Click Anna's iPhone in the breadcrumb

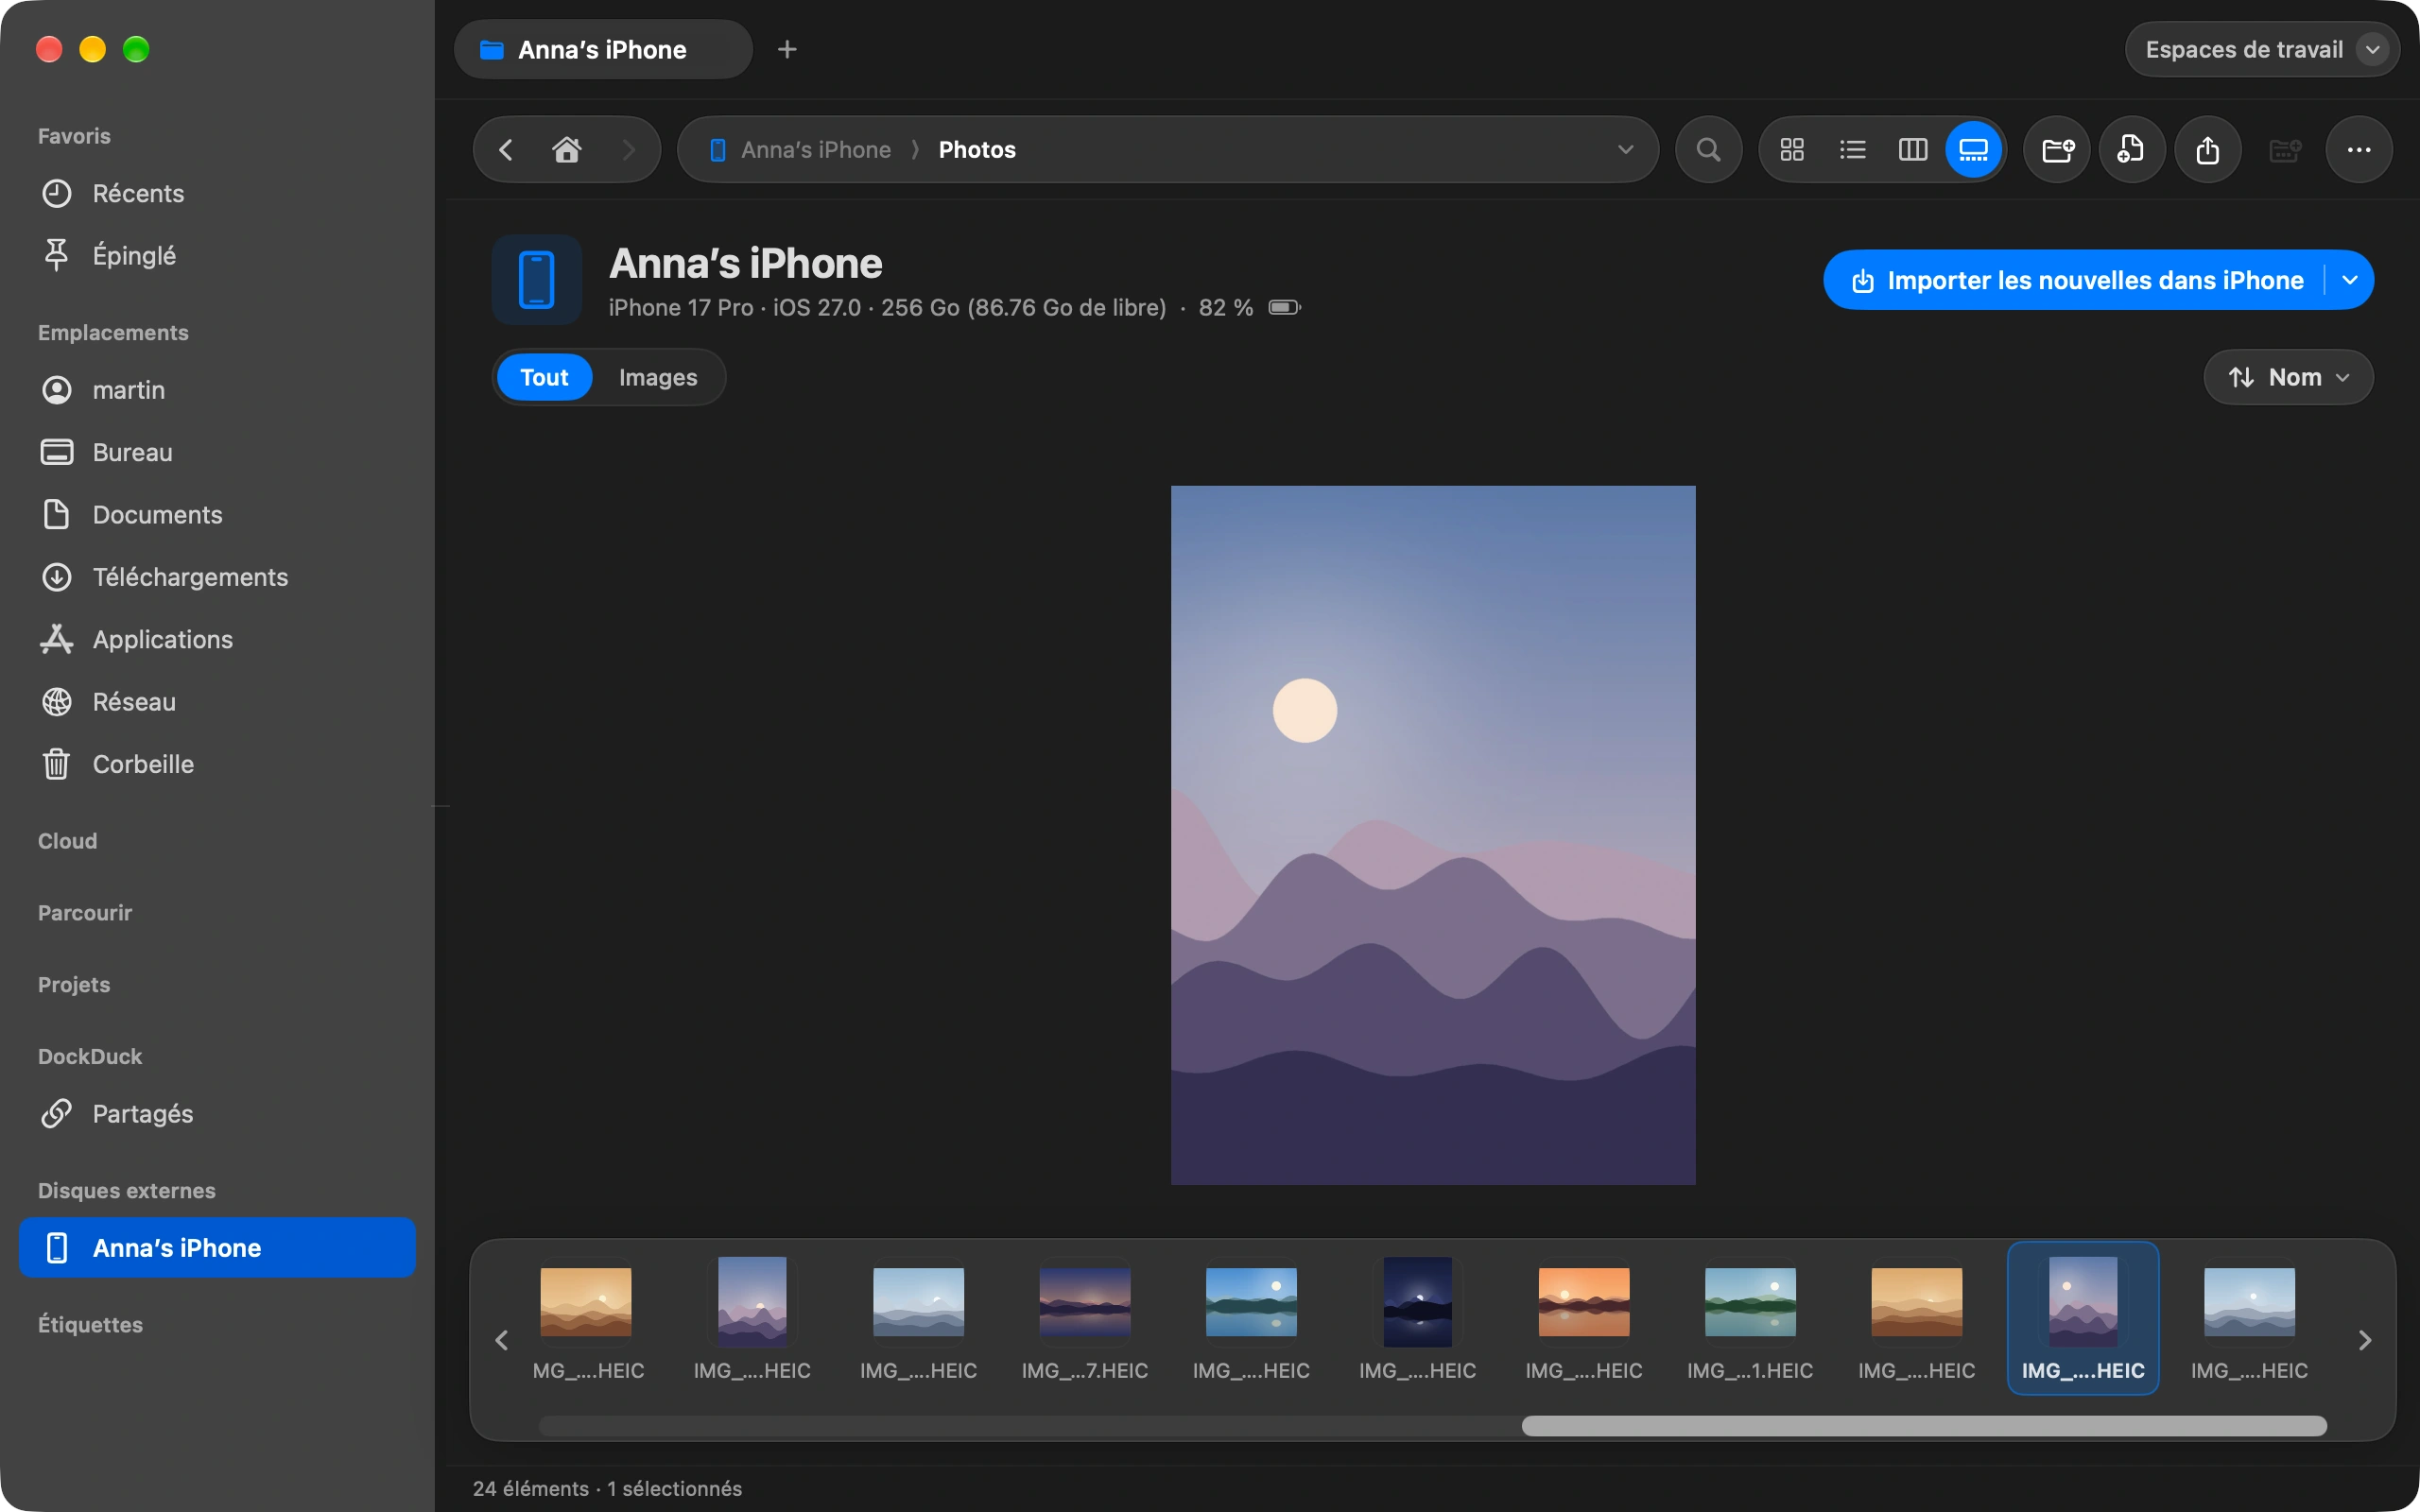point(815,150)
